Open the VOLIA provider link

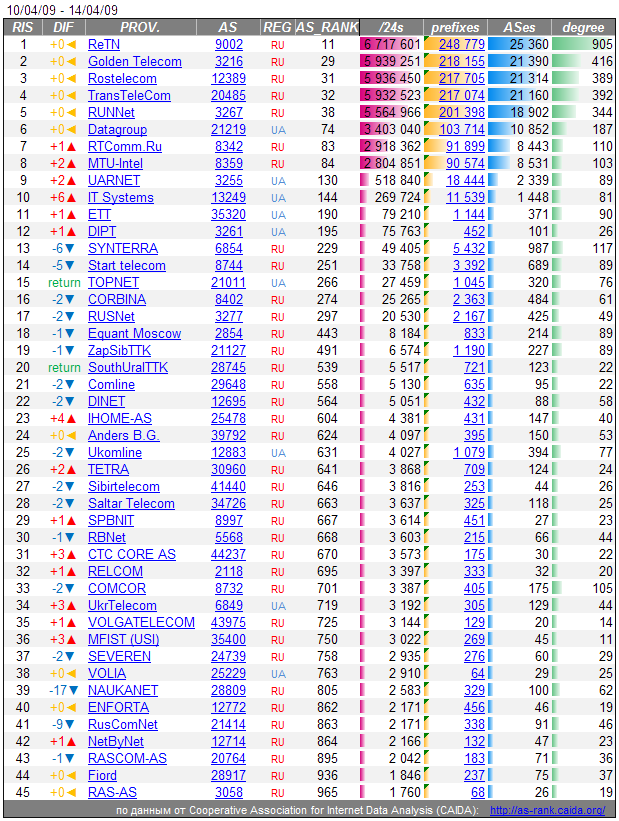(107, 673)
